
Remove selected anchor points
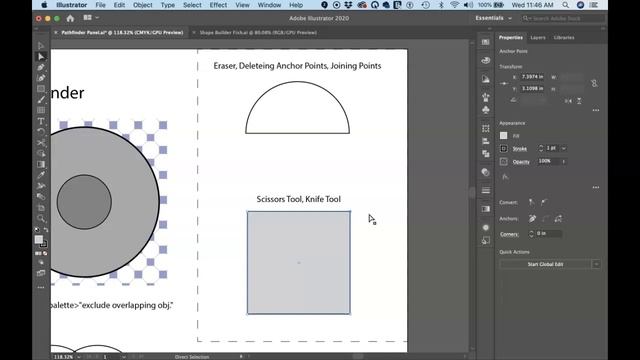click(x=532, y=219)
